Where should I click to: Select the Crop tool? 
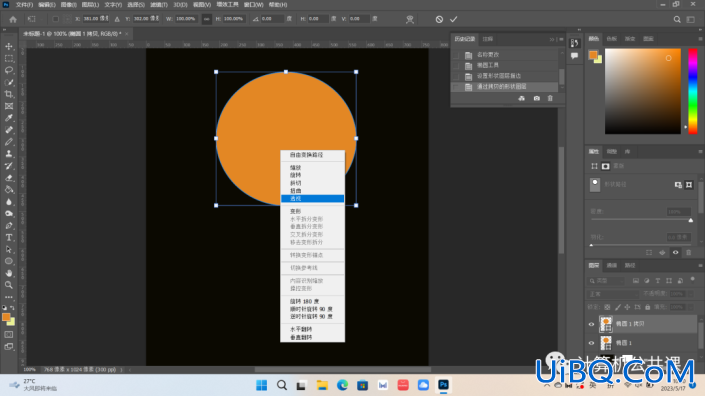click(9, 94)
